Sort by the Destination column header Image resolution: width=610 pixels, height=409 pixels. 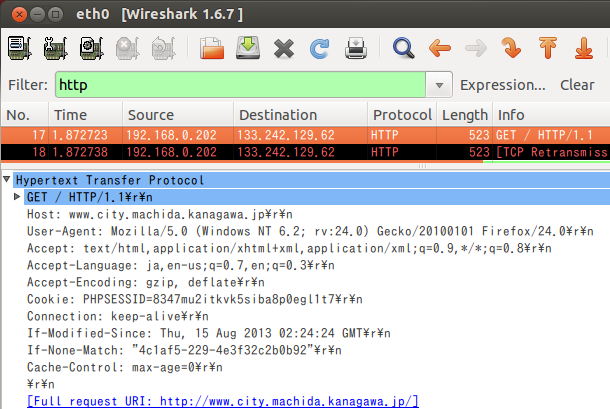pos(301,115)
